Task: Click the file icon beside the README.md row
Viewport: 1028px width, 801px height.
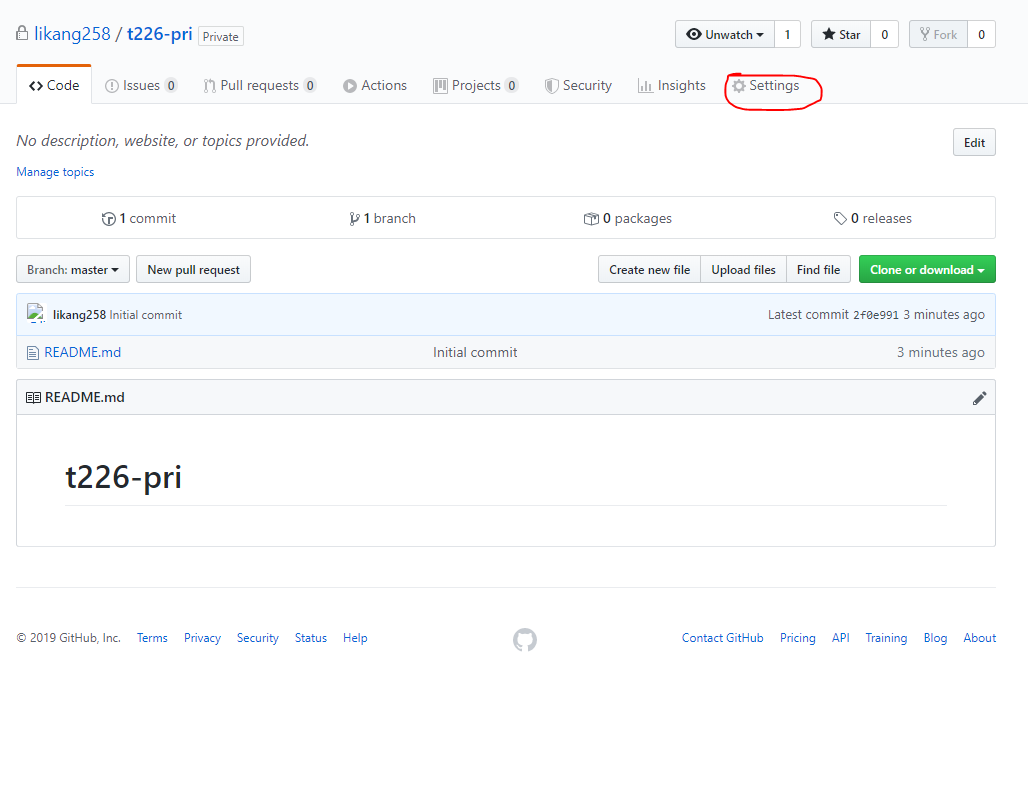Action: tap(33, 353)
